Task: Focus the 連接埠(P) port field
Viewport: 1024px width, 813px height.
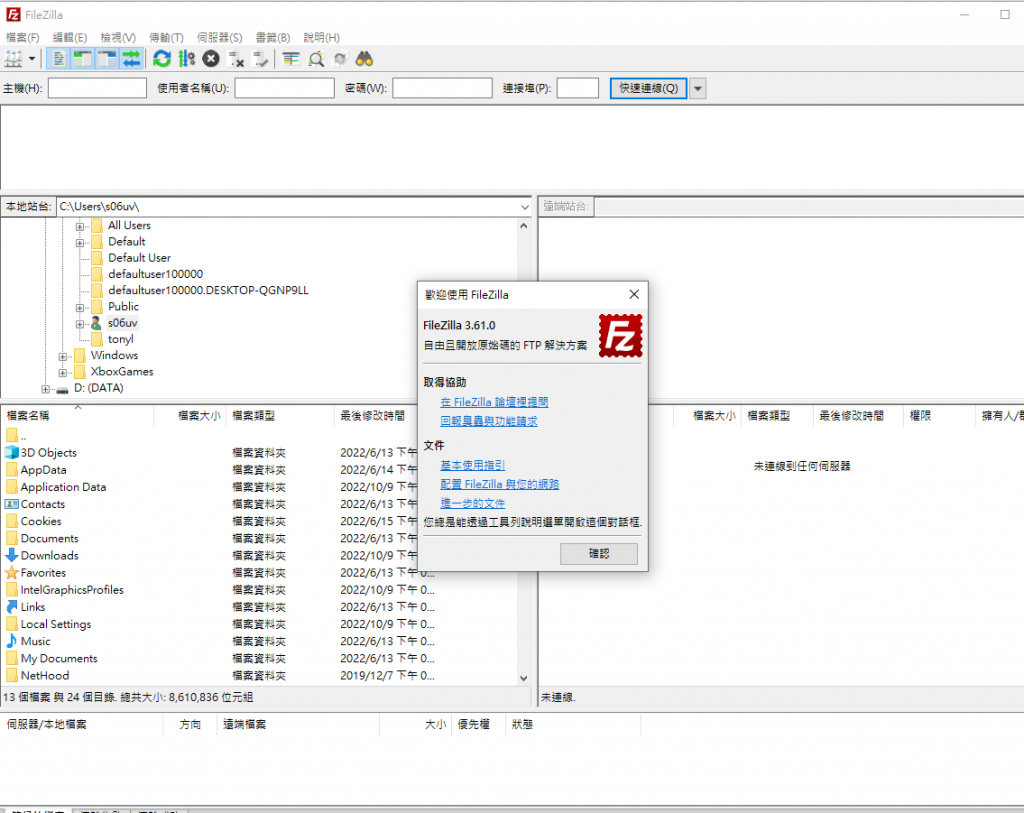Action: click(577, 88)
